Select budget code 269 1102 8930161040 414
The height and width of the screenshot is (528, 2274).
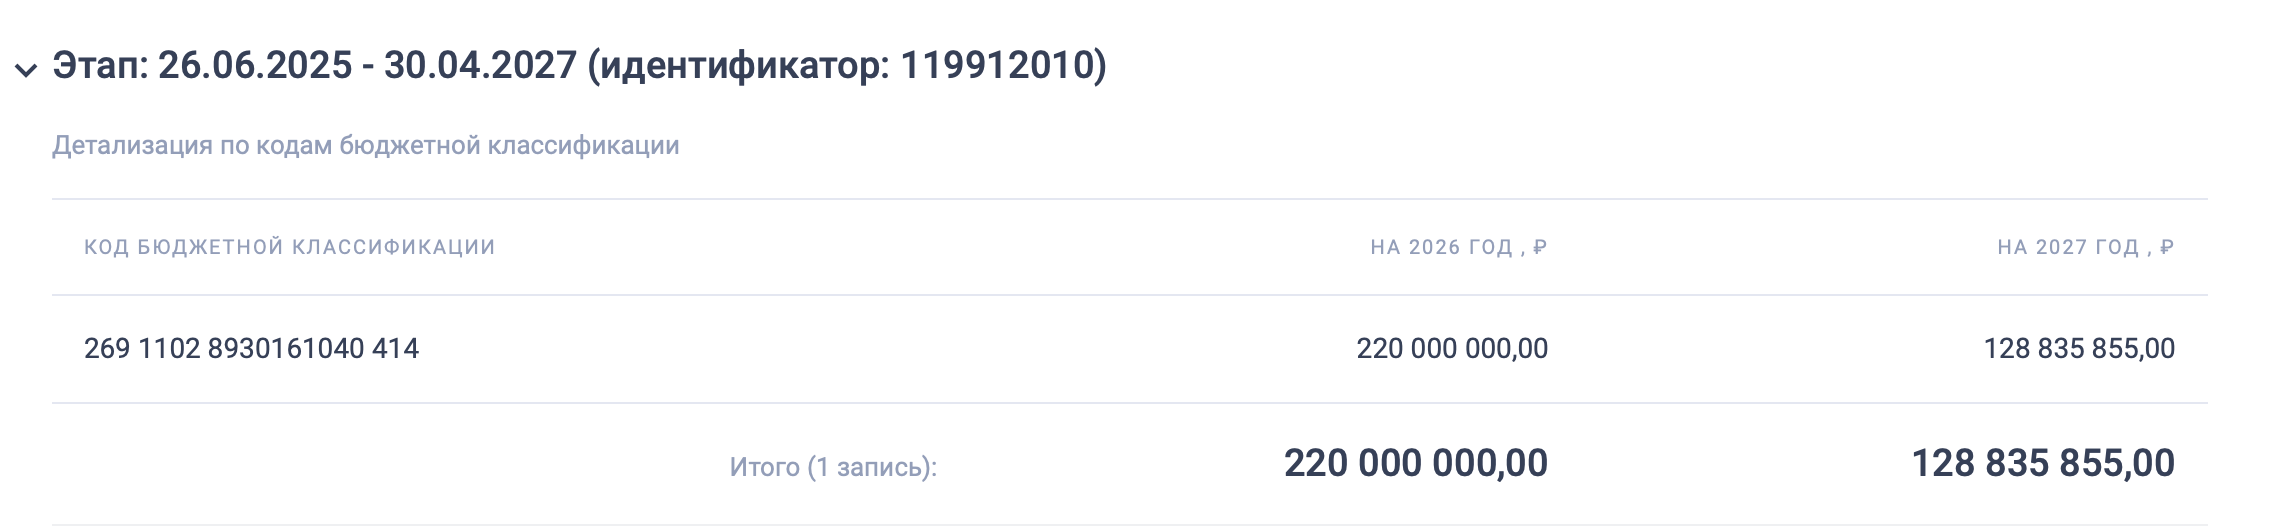click(x=251, y=349)
